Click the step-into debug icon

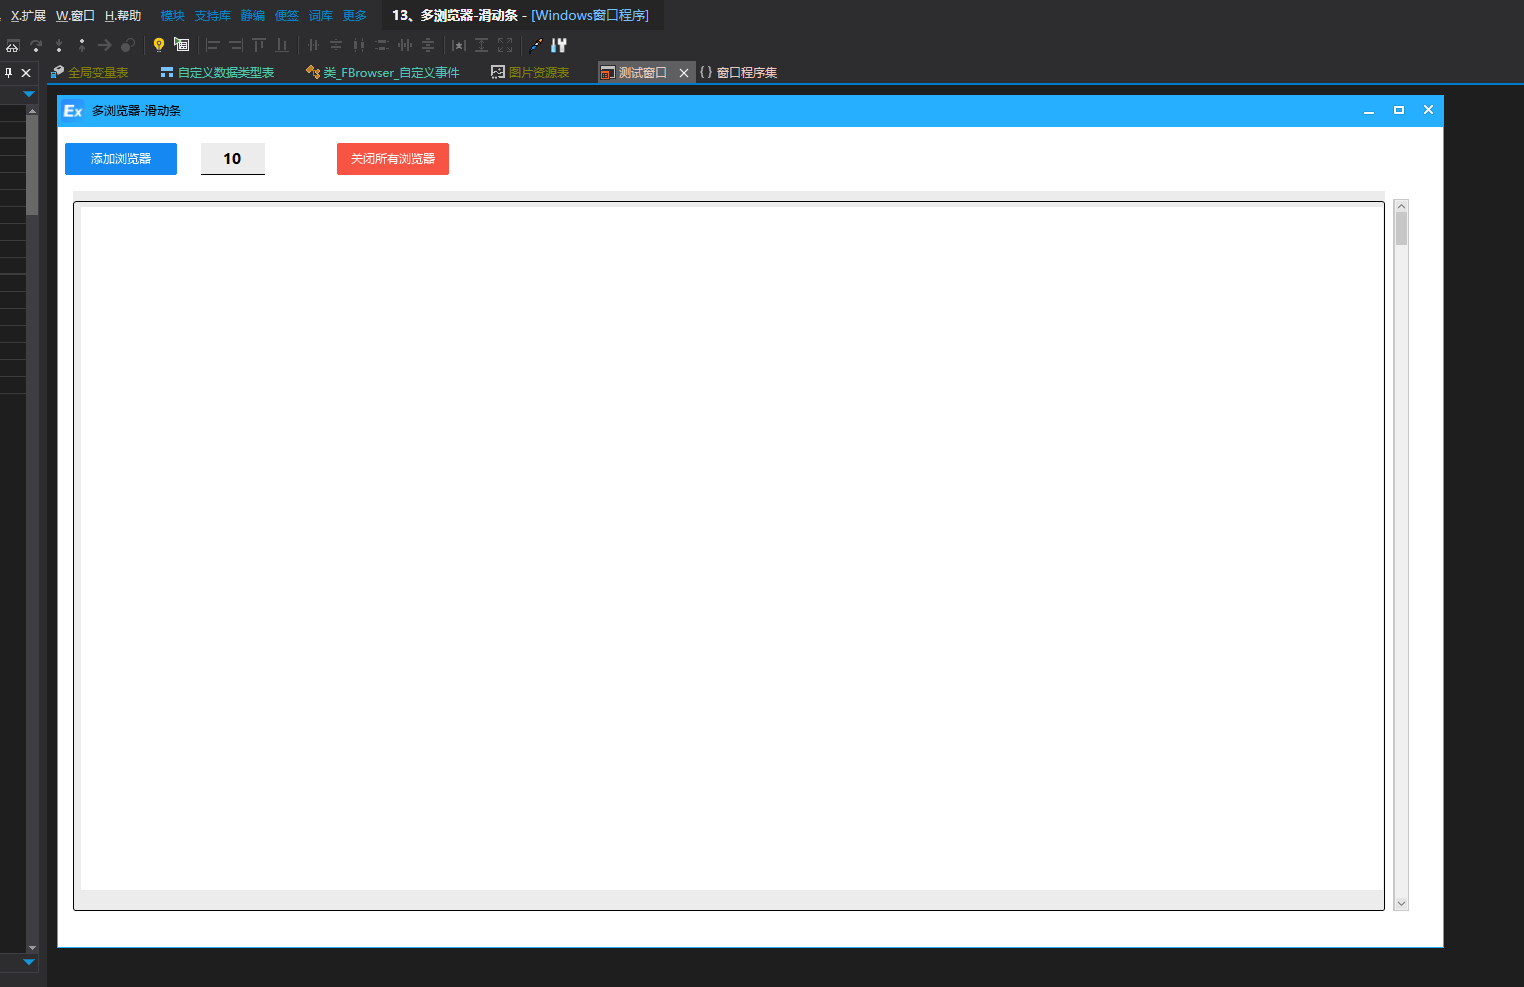click(x=59, y=46)
